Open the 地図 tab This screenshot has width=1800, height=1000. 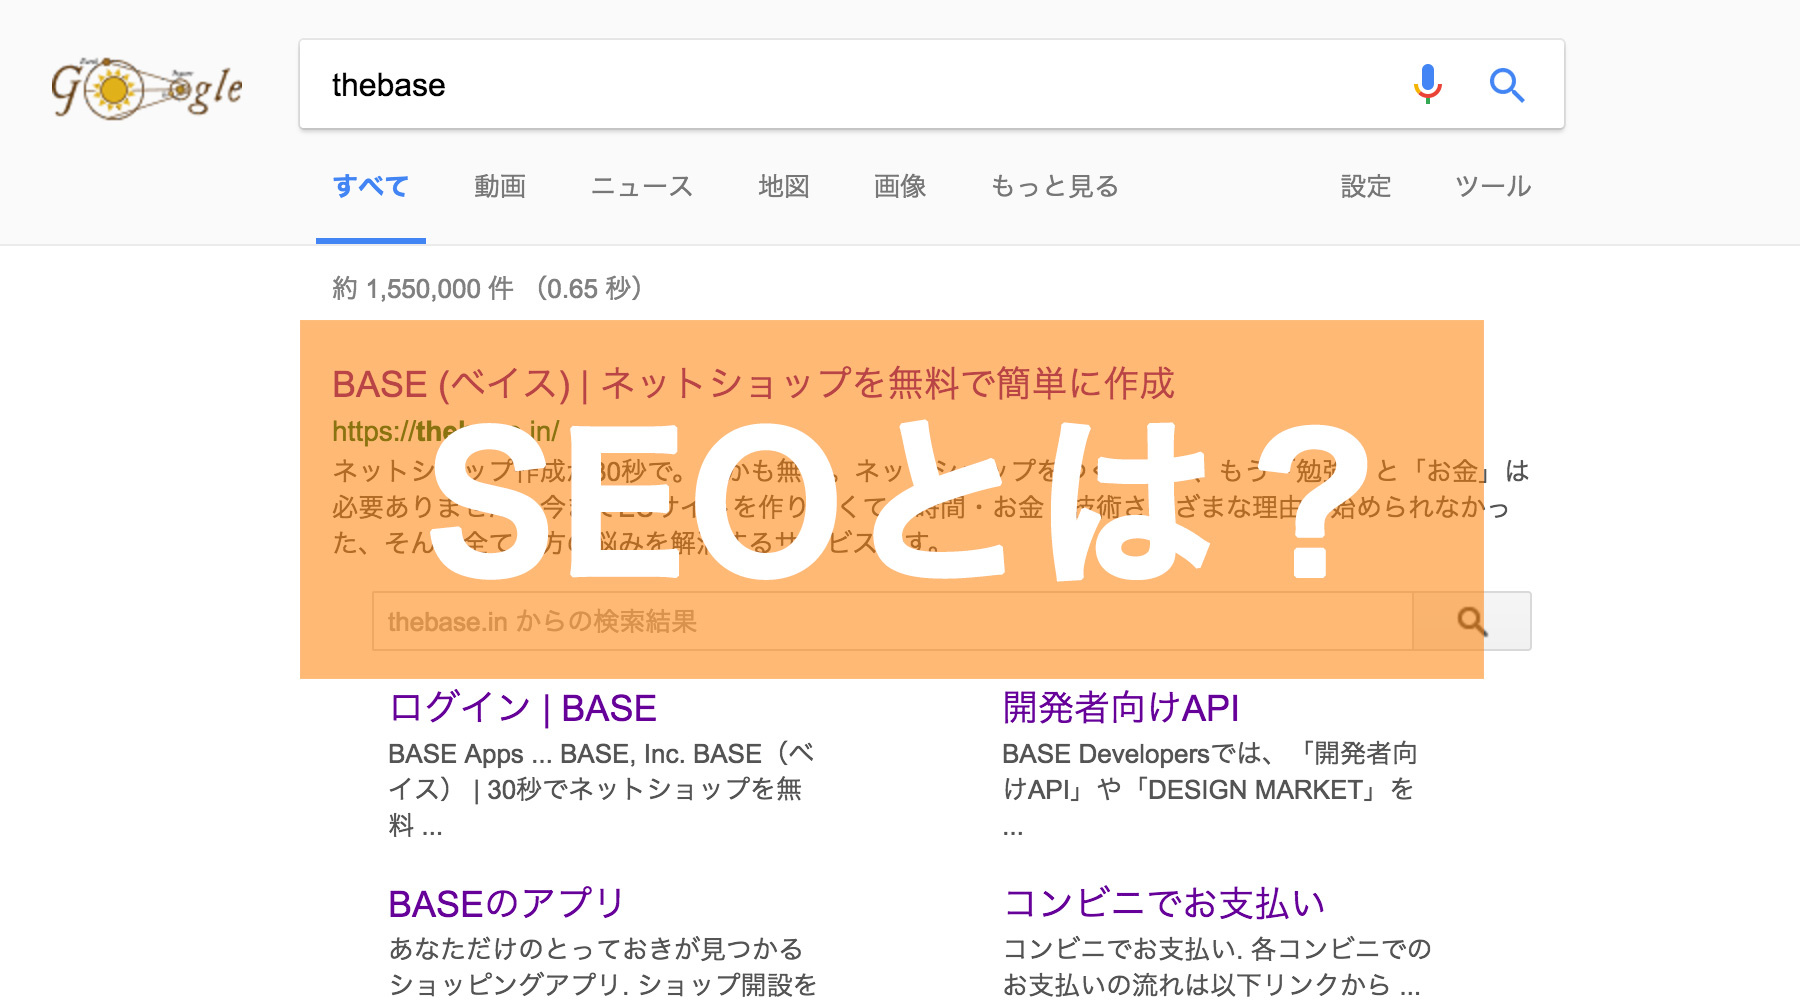click(784, 187)
